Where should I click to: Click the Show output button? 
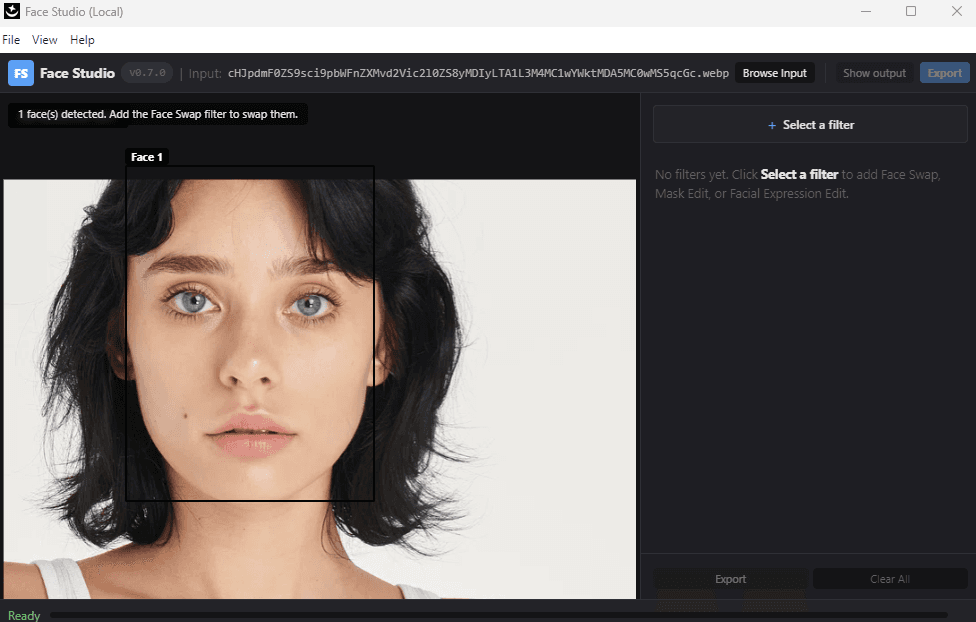tap(874, 73)
